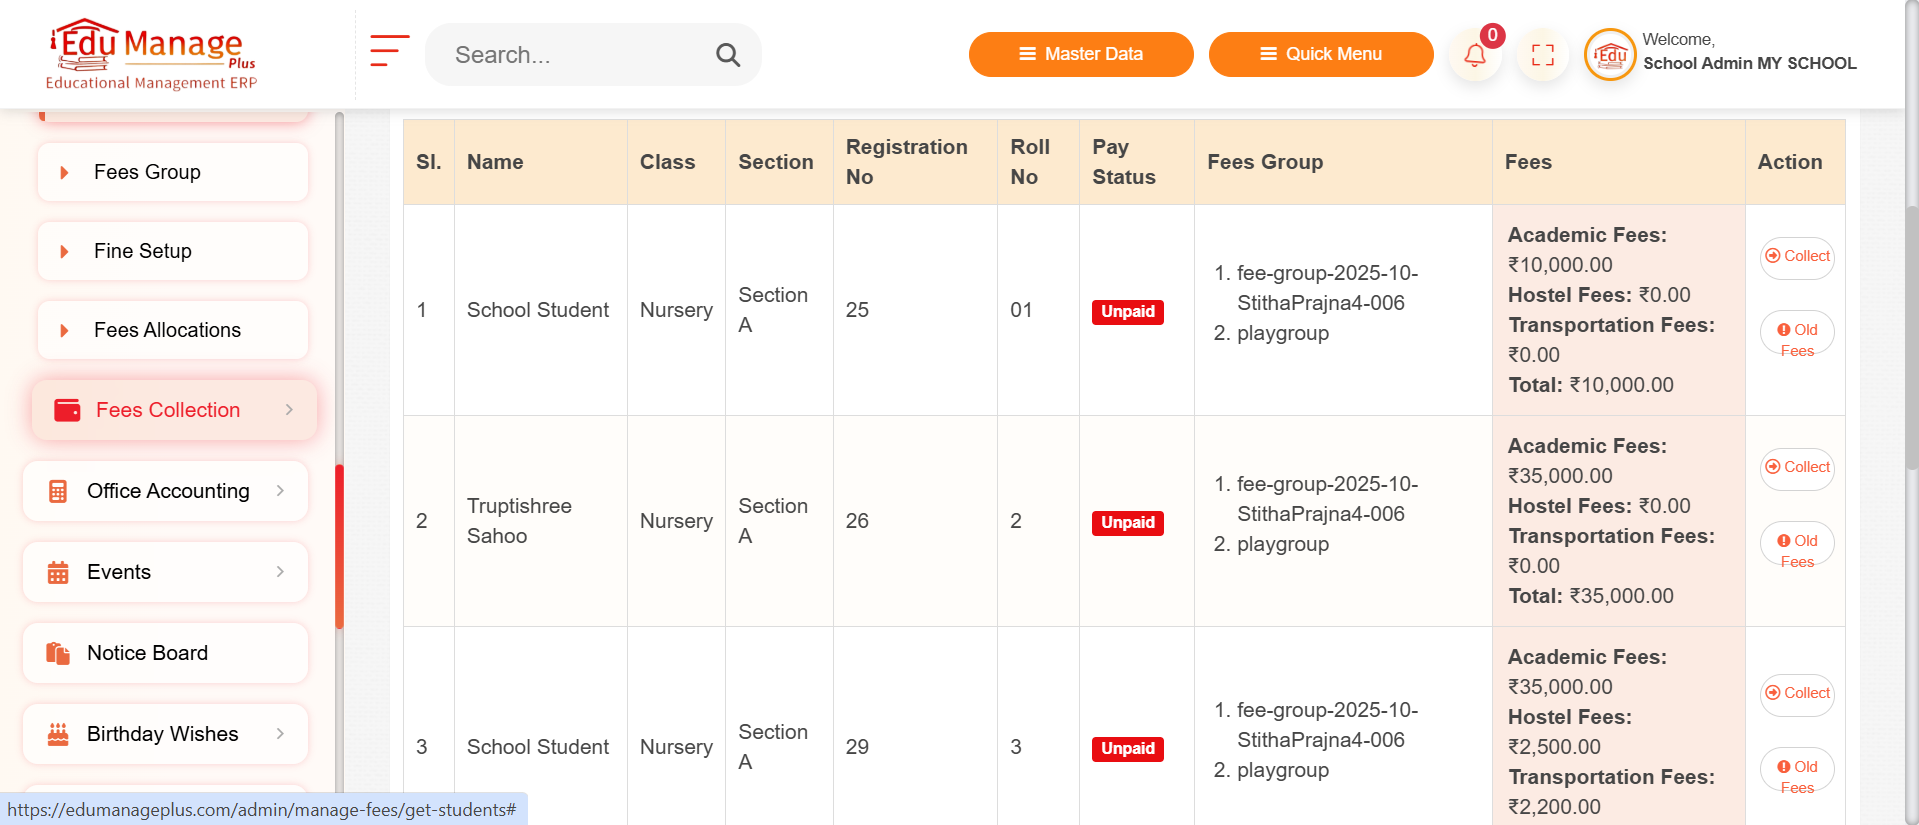Image resolution: width=1919 pixels, height=825 pixels.
Task: Click the search magnifier icon
Action: pyautogui.click(x=728, y=55)
